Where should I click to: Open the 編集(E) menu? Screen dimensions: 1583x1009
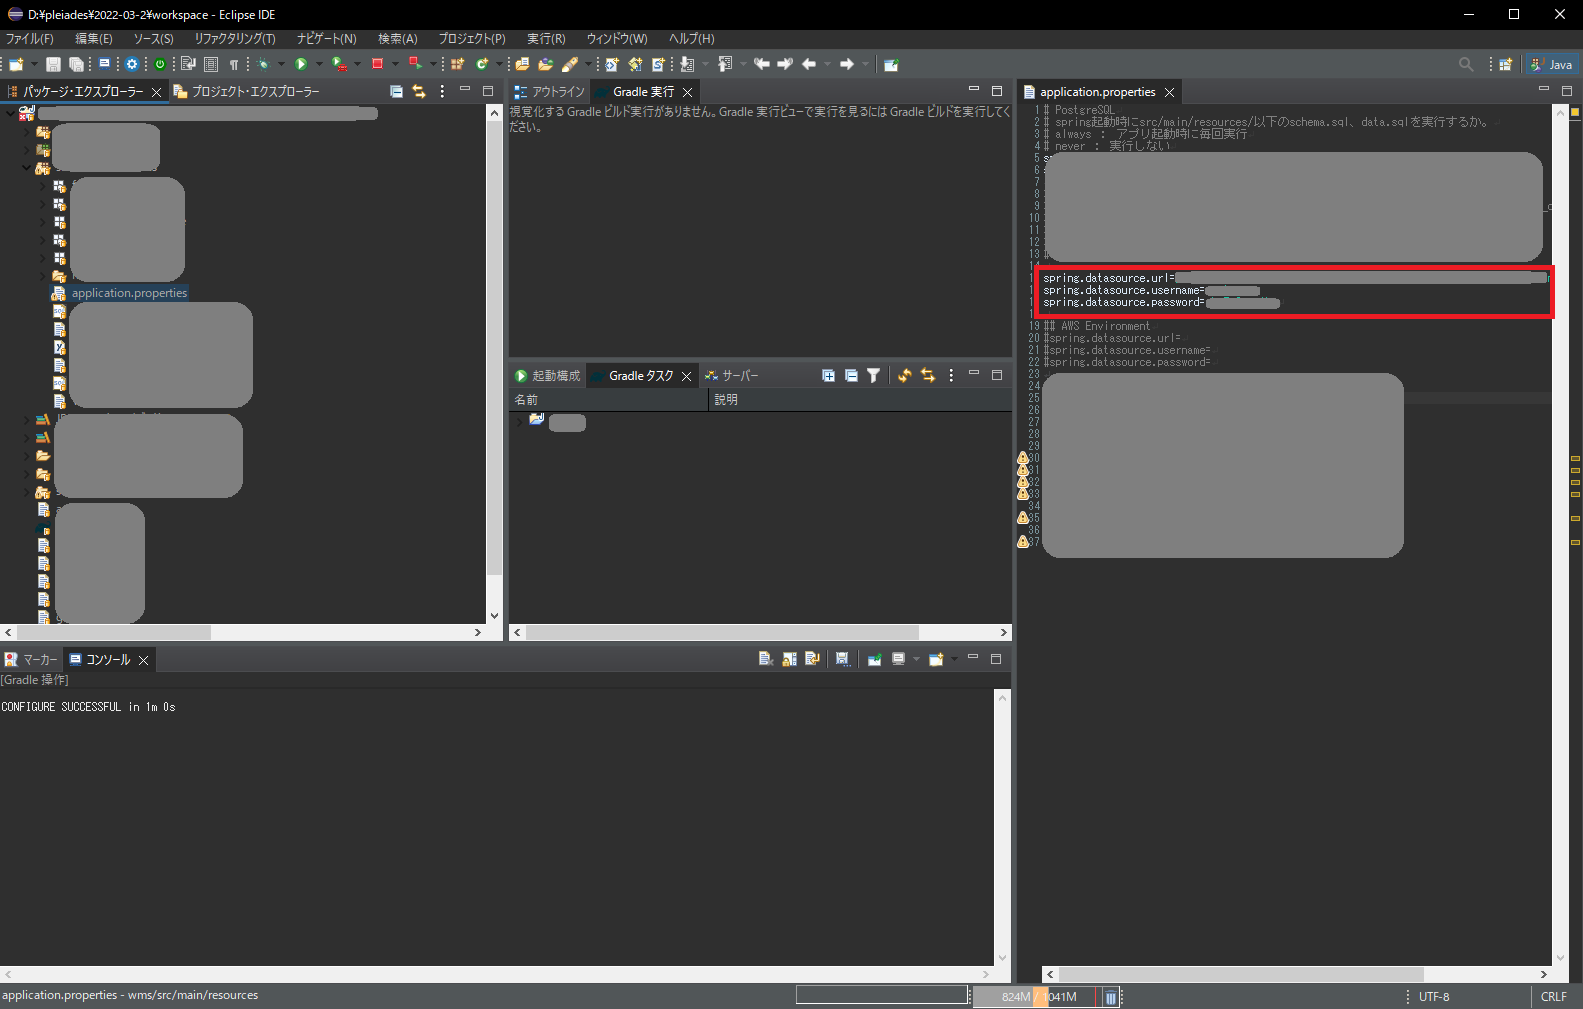94,38
